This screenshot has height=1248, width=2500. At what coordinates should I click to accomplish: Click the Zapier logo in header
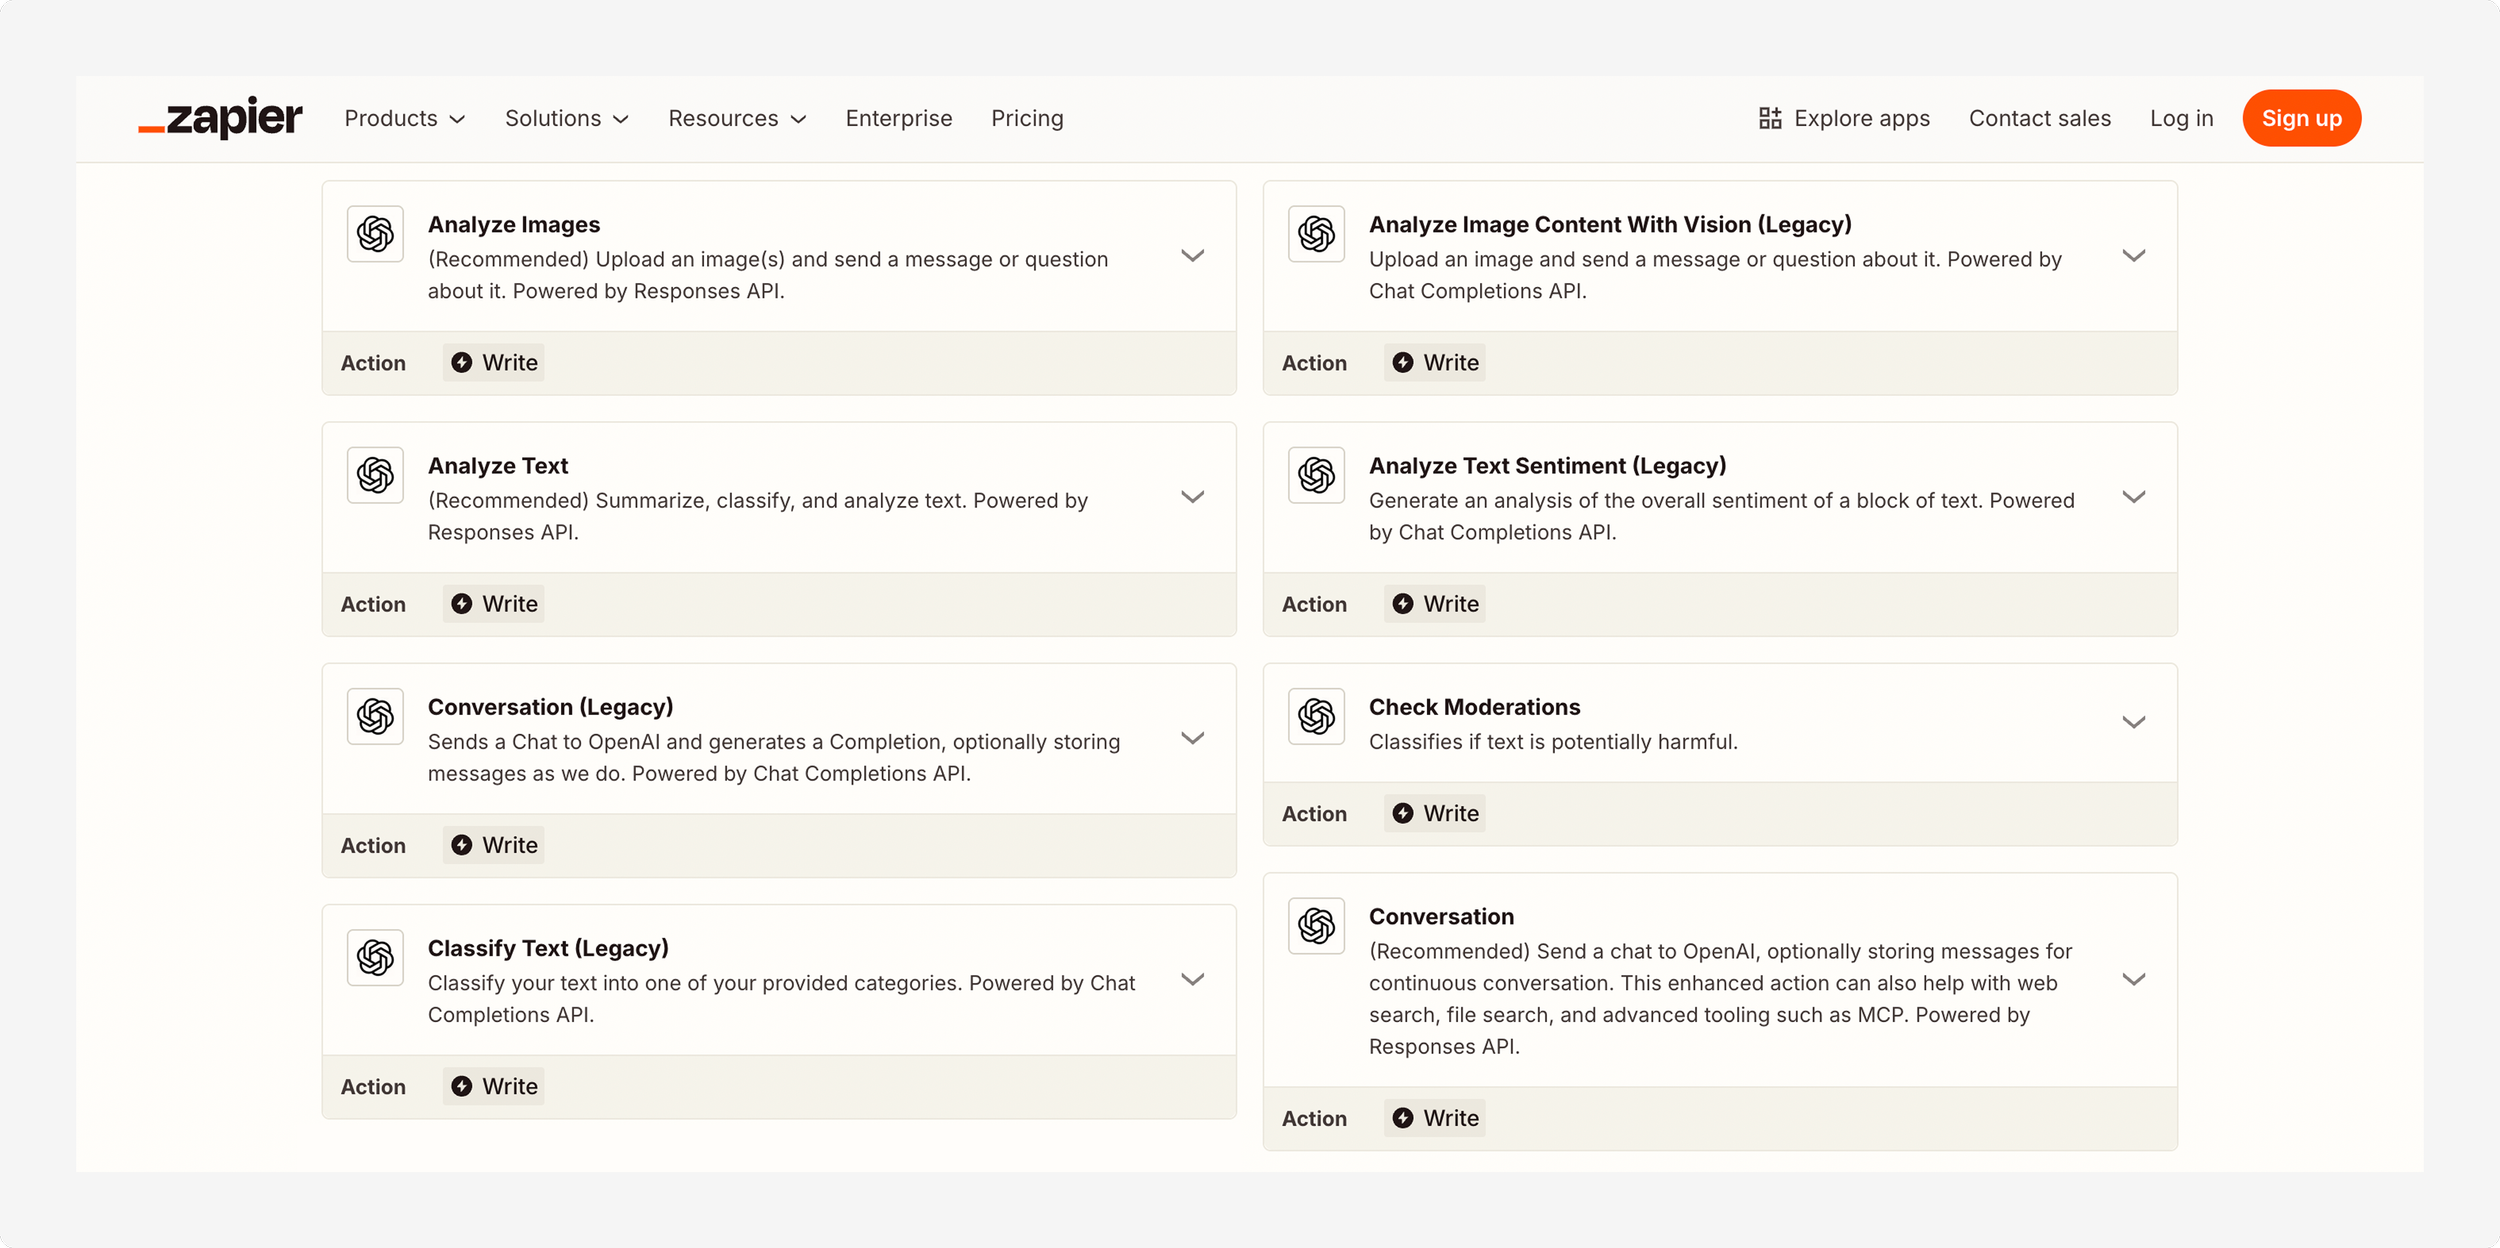pos(220,118)
